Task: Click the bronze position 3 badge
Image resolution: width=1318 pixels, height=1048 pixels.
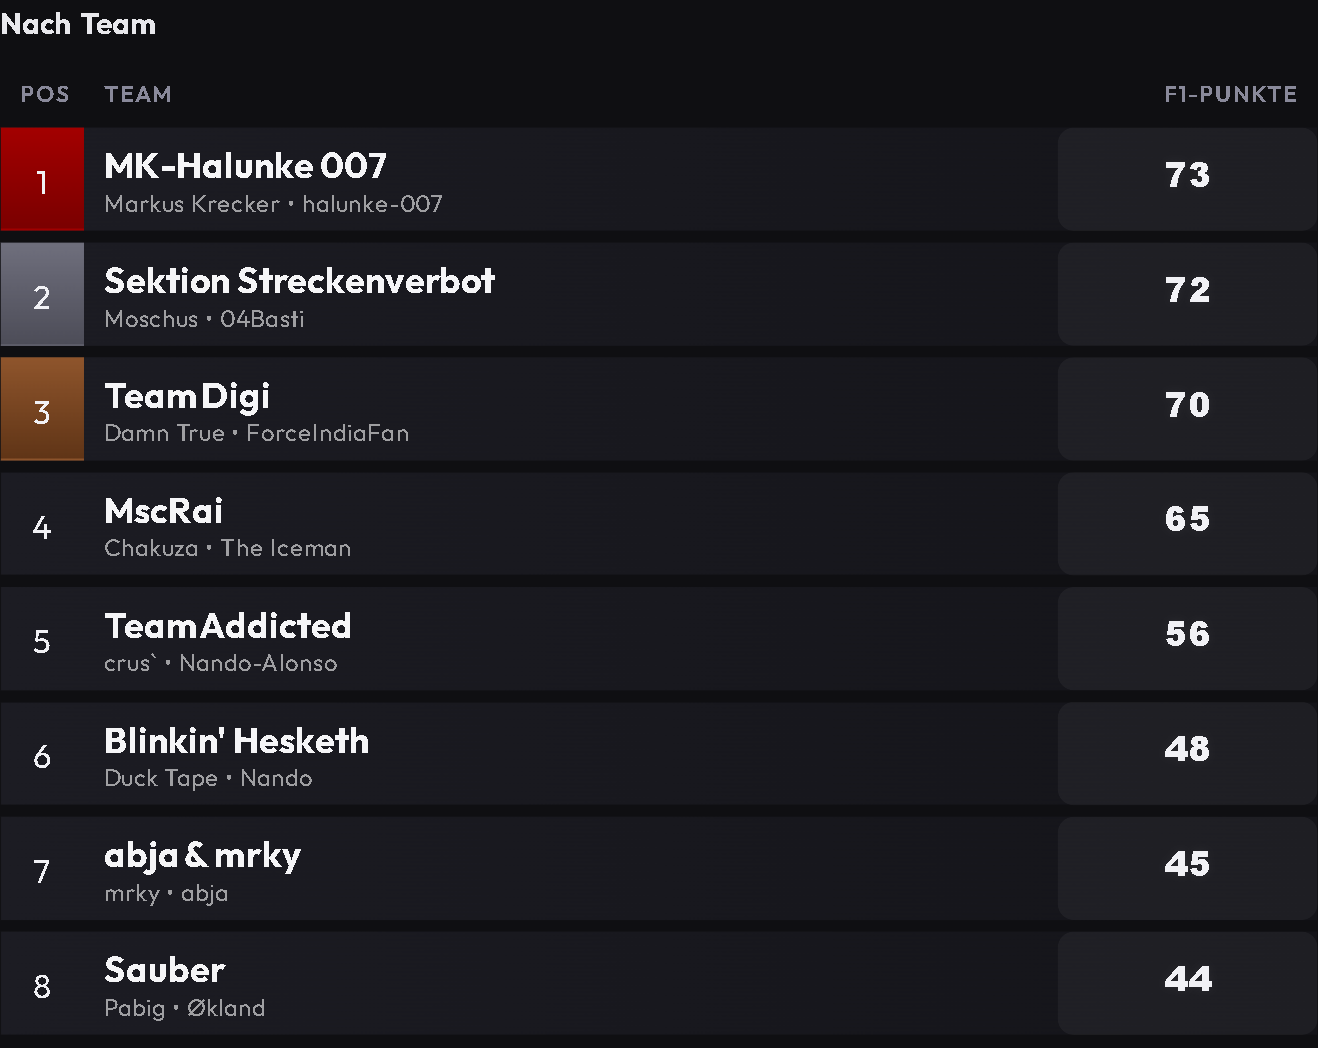Action: click(x=42, y=410)
